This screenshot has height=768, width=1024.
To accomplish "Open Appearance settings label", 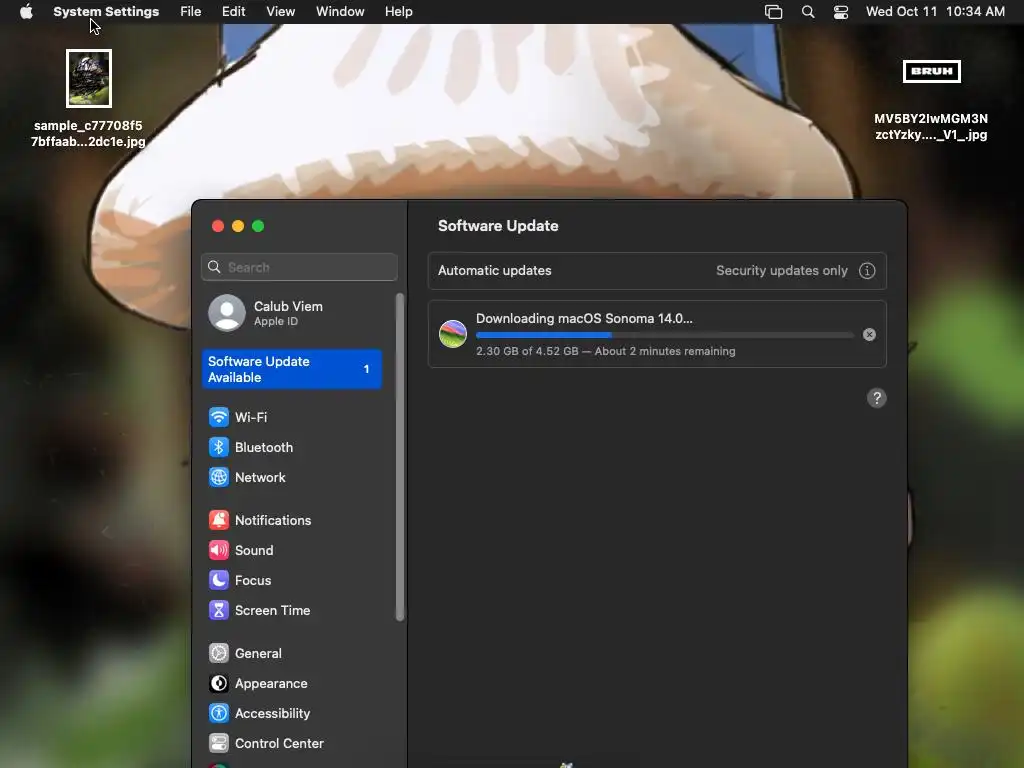I will coord(271,683).
